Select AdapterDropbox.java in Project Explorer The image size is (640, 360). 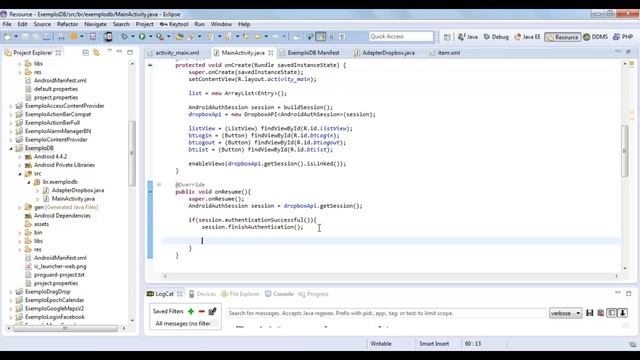point(78,190)
